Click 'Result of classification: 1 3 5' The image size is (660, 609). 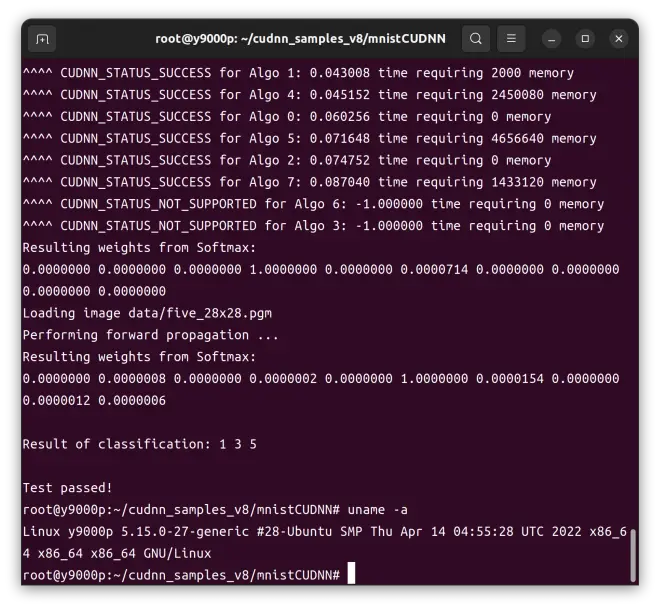coord(139,444)
